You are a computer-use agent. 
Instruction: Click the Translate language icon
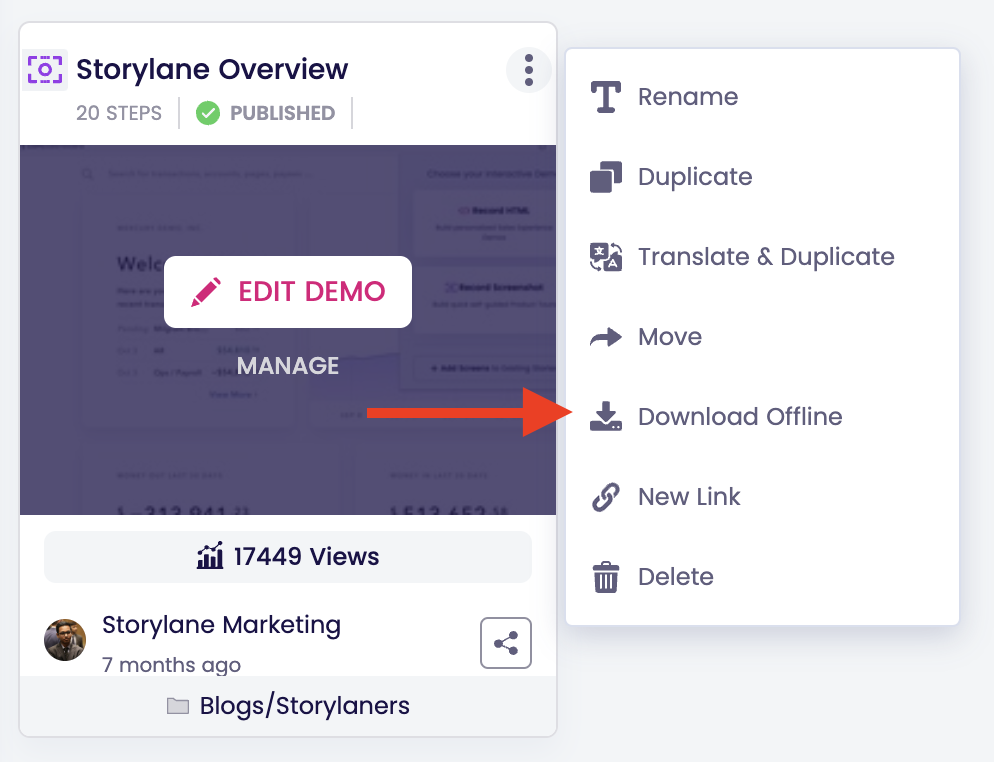click(x=605, y=257)
